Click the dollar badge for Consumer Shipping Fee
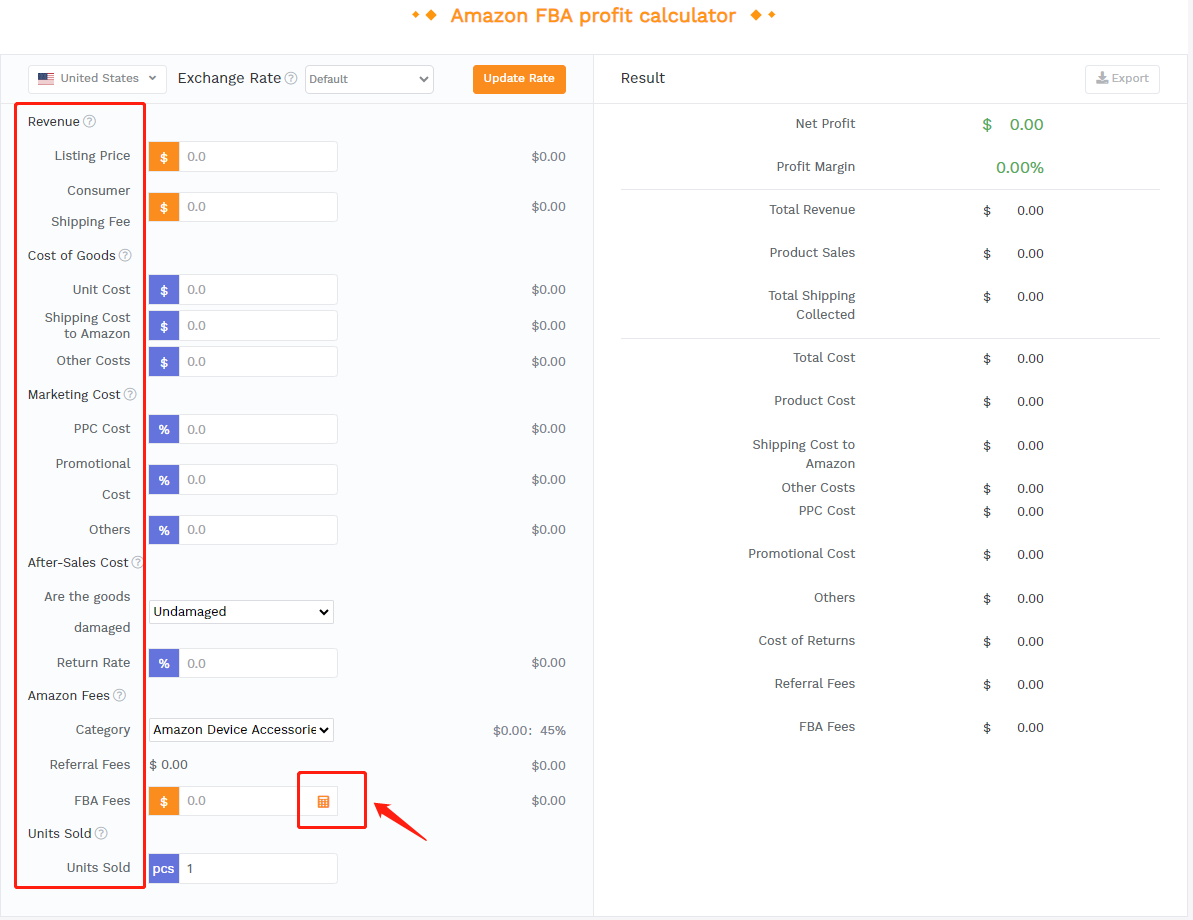The width and height of the screenshot is (1193, 920). [x=164, y=207]
